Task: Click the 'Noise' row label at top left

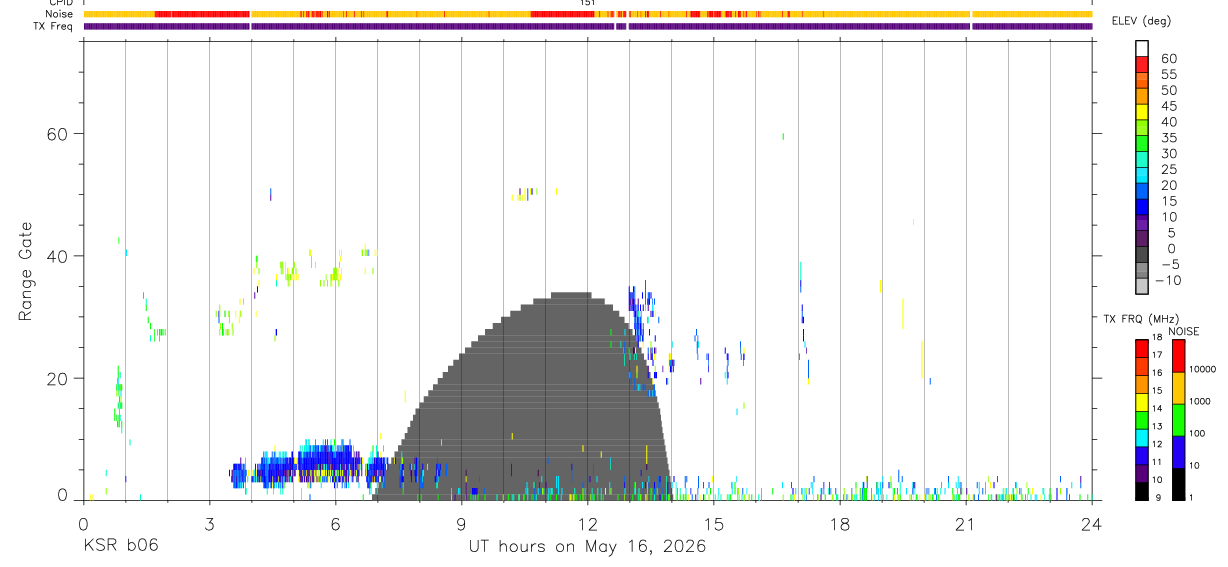Action: [59, 14]
